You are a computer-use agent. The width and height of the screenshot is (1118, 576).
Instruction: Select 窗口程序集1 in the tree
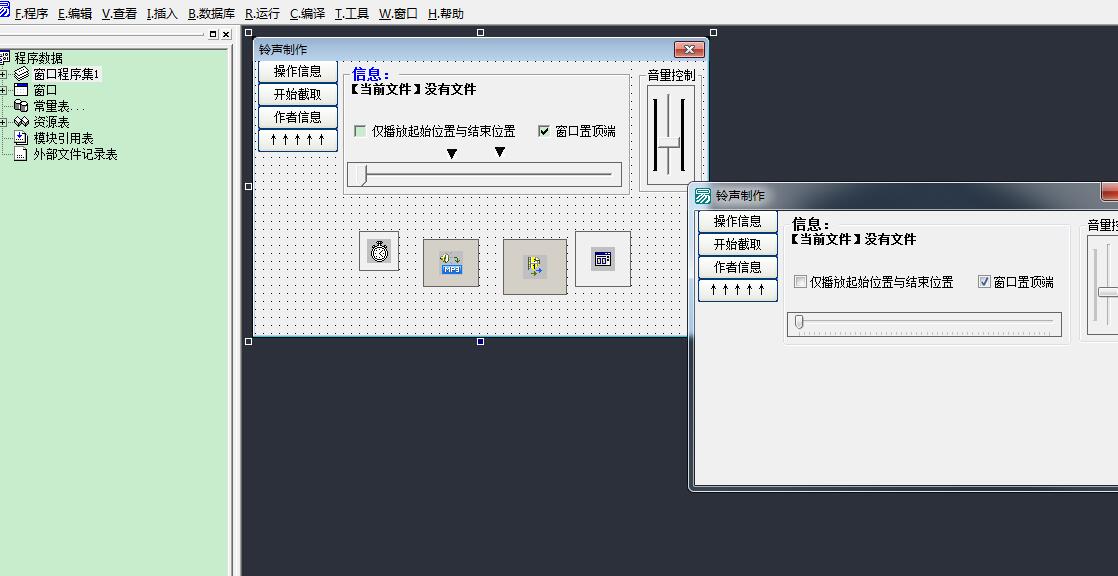[x=66, y=74]
